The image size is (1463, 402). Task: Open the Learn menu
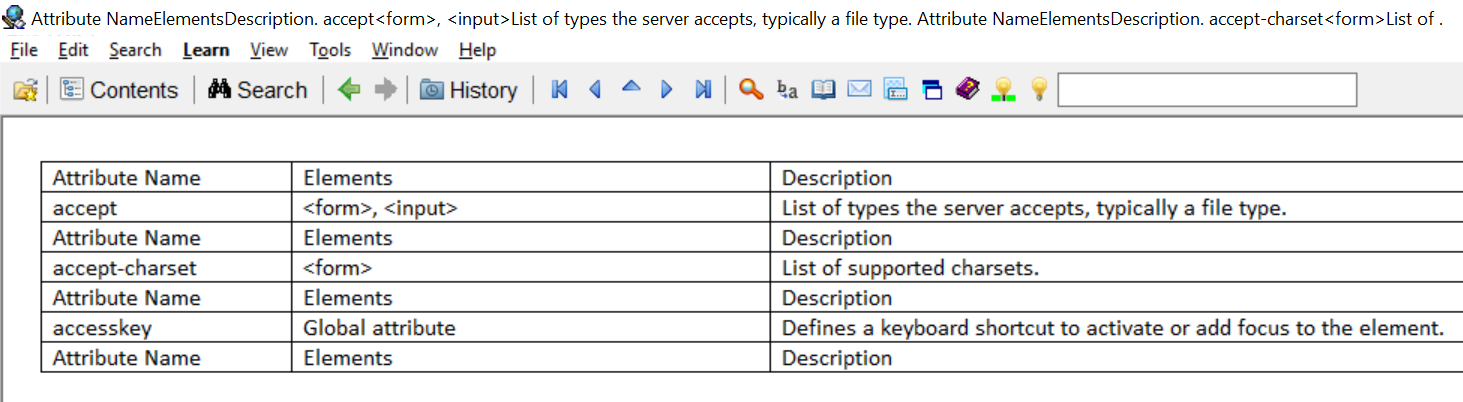point(206,50)
